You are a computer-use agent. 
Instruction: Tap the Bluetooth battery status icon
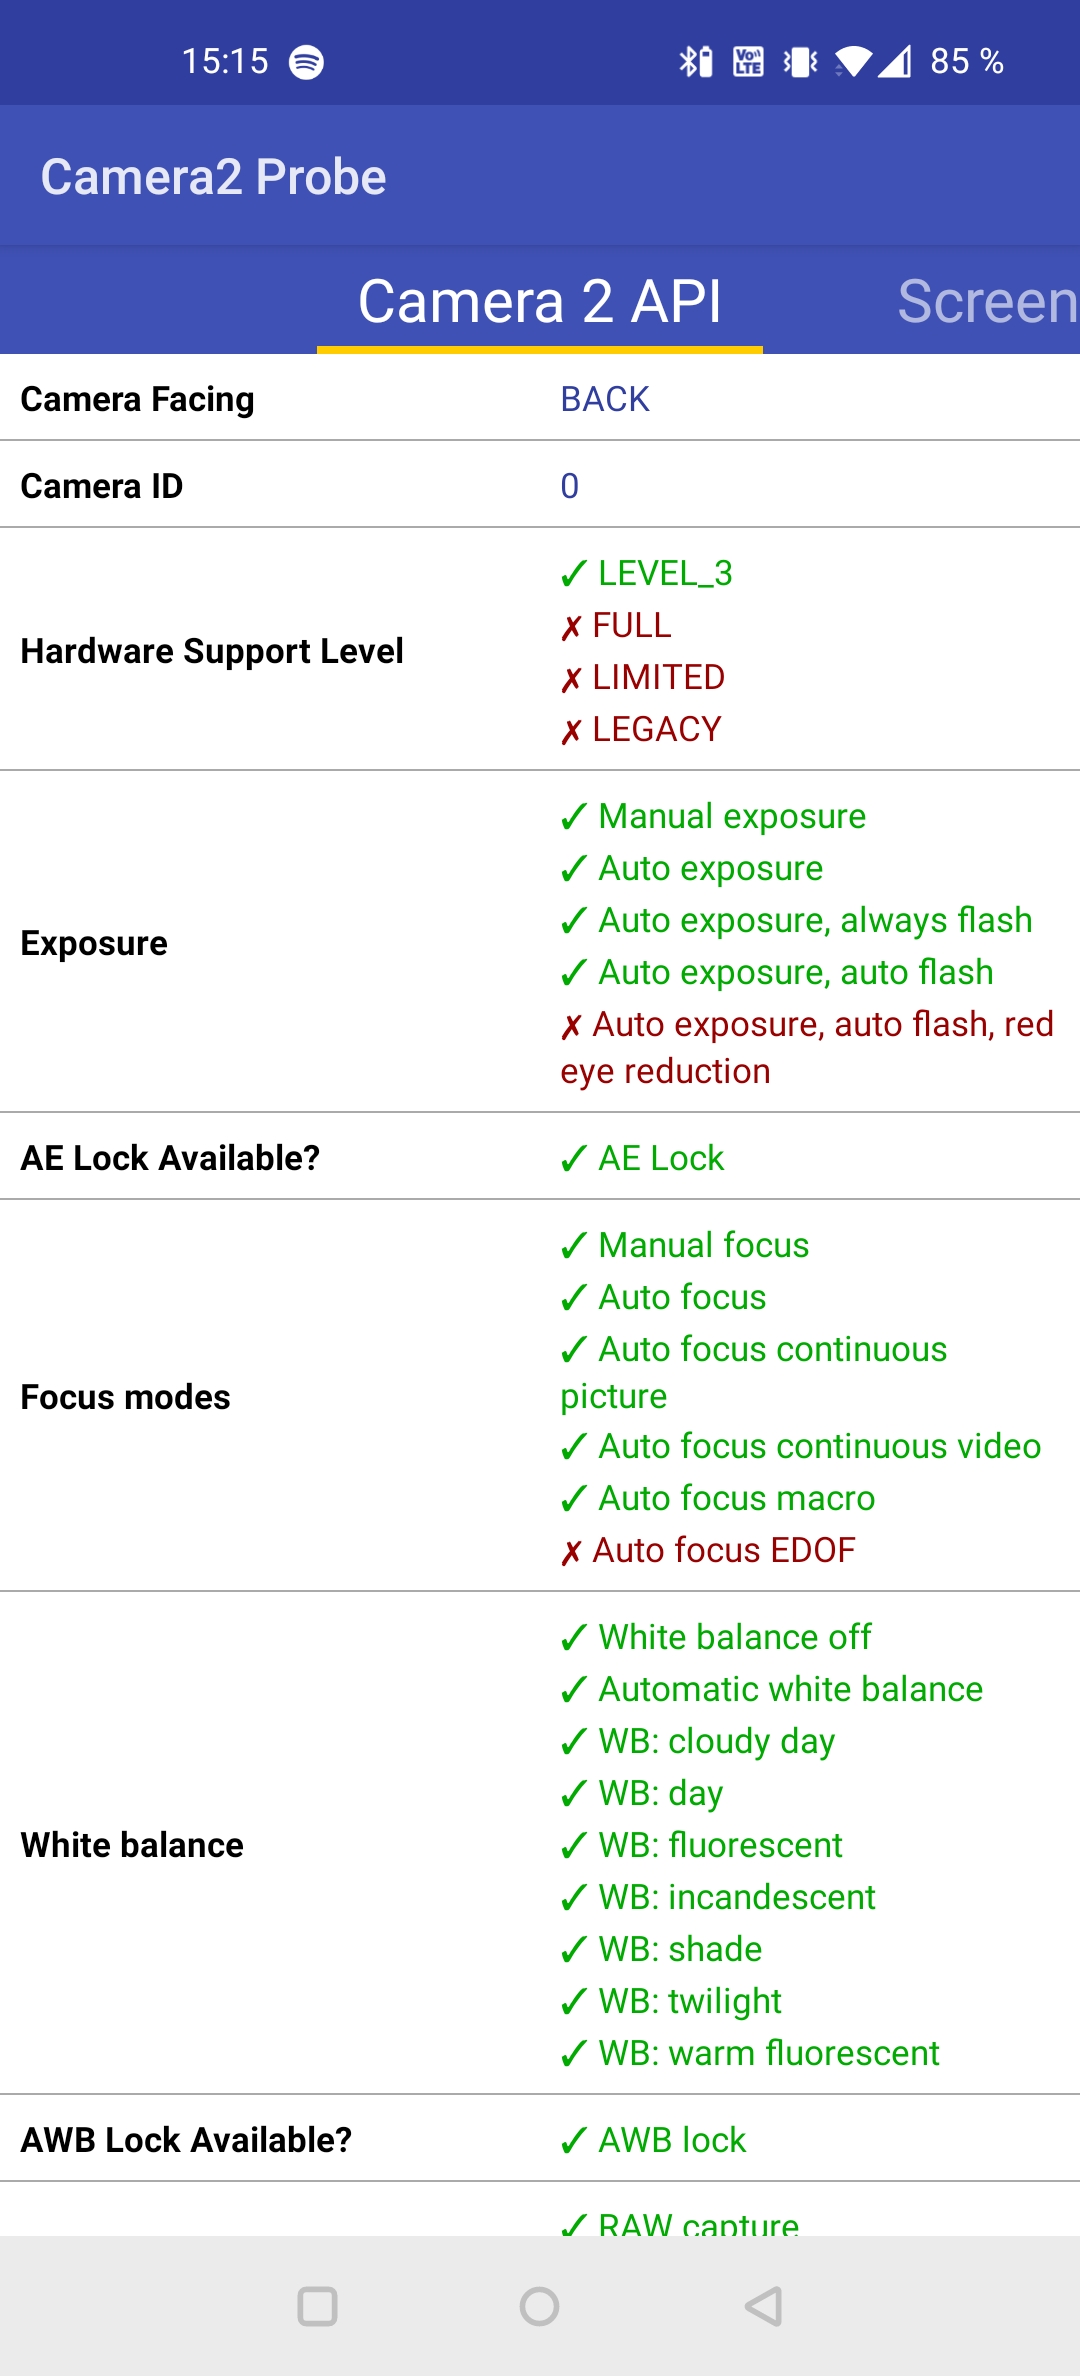[696, 62]
